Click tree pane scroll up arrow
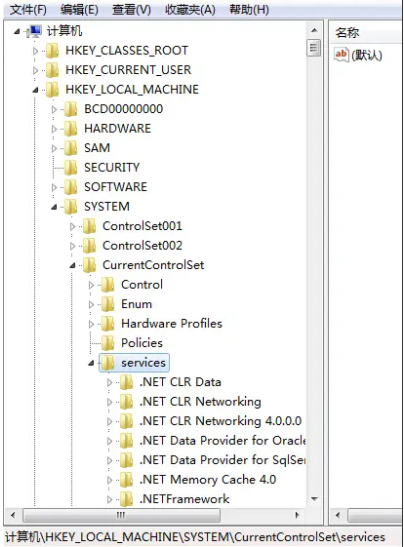404x547 pixels. [x=314, y=31]
